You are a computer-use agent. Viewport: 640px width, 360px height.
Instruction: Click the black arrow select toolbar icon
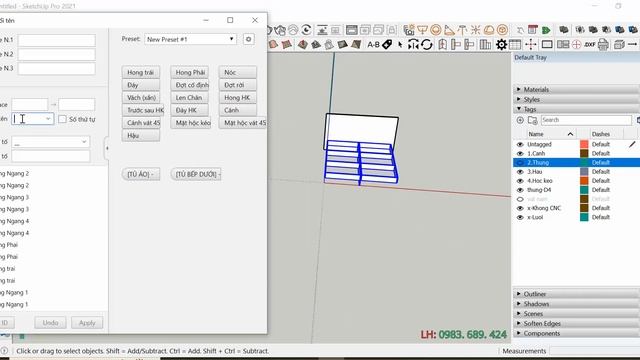(400, 44)
